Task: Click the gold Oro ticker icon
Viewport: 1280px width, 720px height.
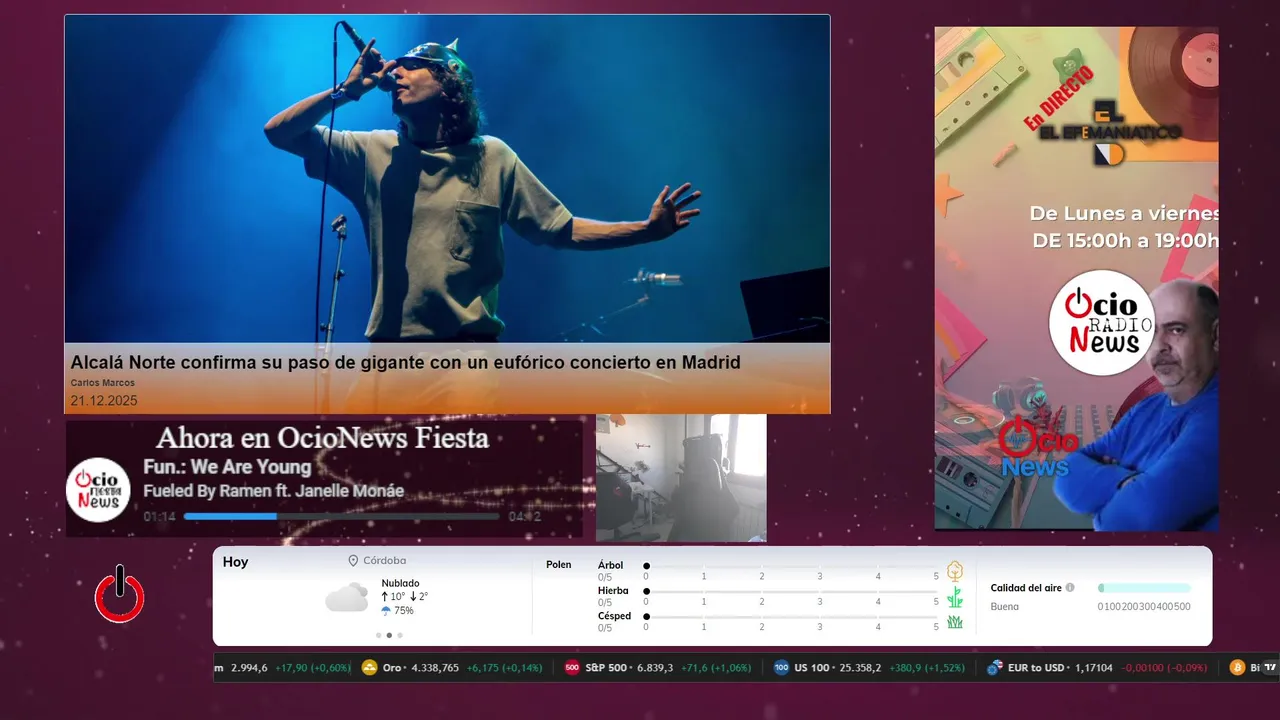Action: (369, 667)
